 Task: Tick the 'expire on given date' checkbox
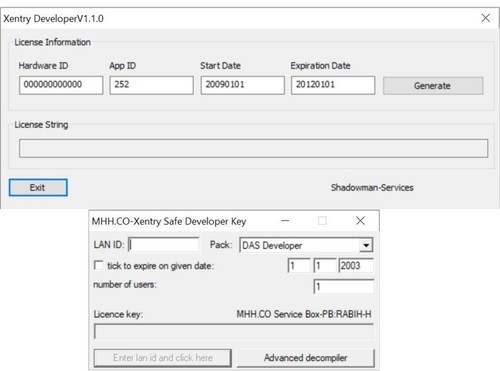click(x=98, y=265)
